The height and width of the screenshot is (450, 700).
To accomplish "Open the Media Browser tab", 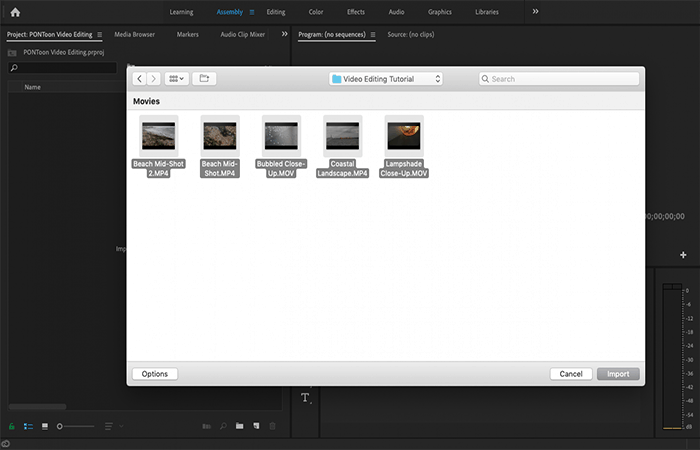I will click(134, 34).
